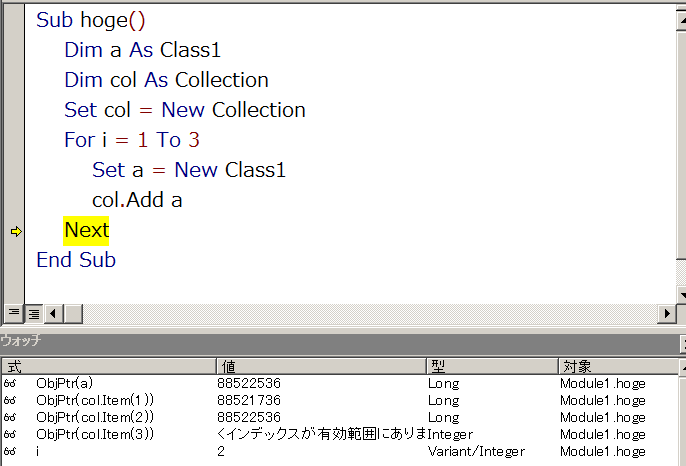Select the ObjPtr(col.Item(2)) watch expression
This screenshot has width=686, height=466.
(x=95, y=417)
